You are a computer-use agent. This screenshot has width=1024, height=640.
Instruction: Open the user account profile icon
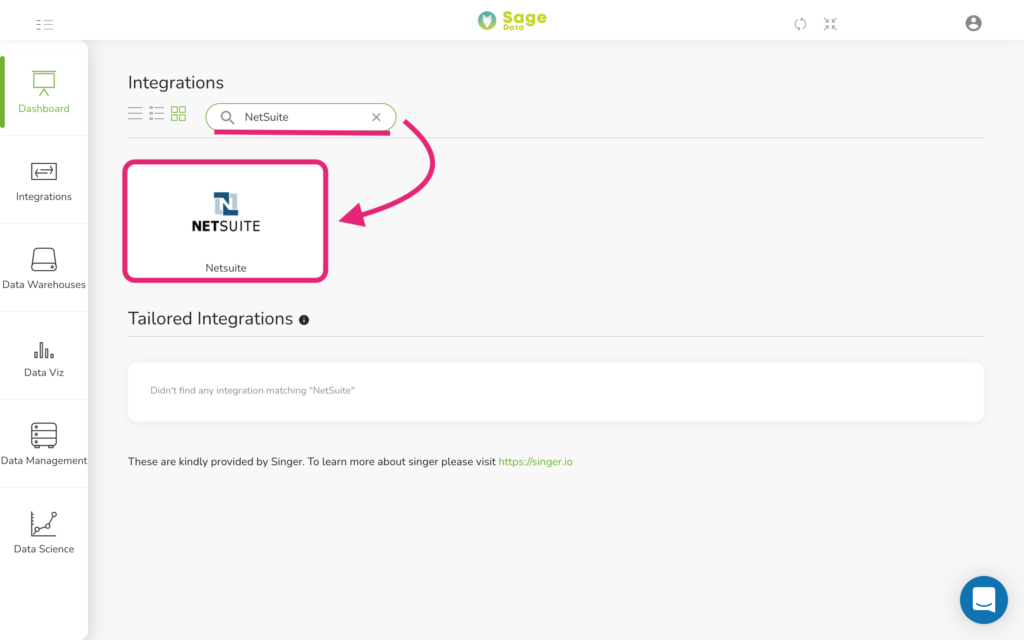pyautogui.click(x=973, y=24)
